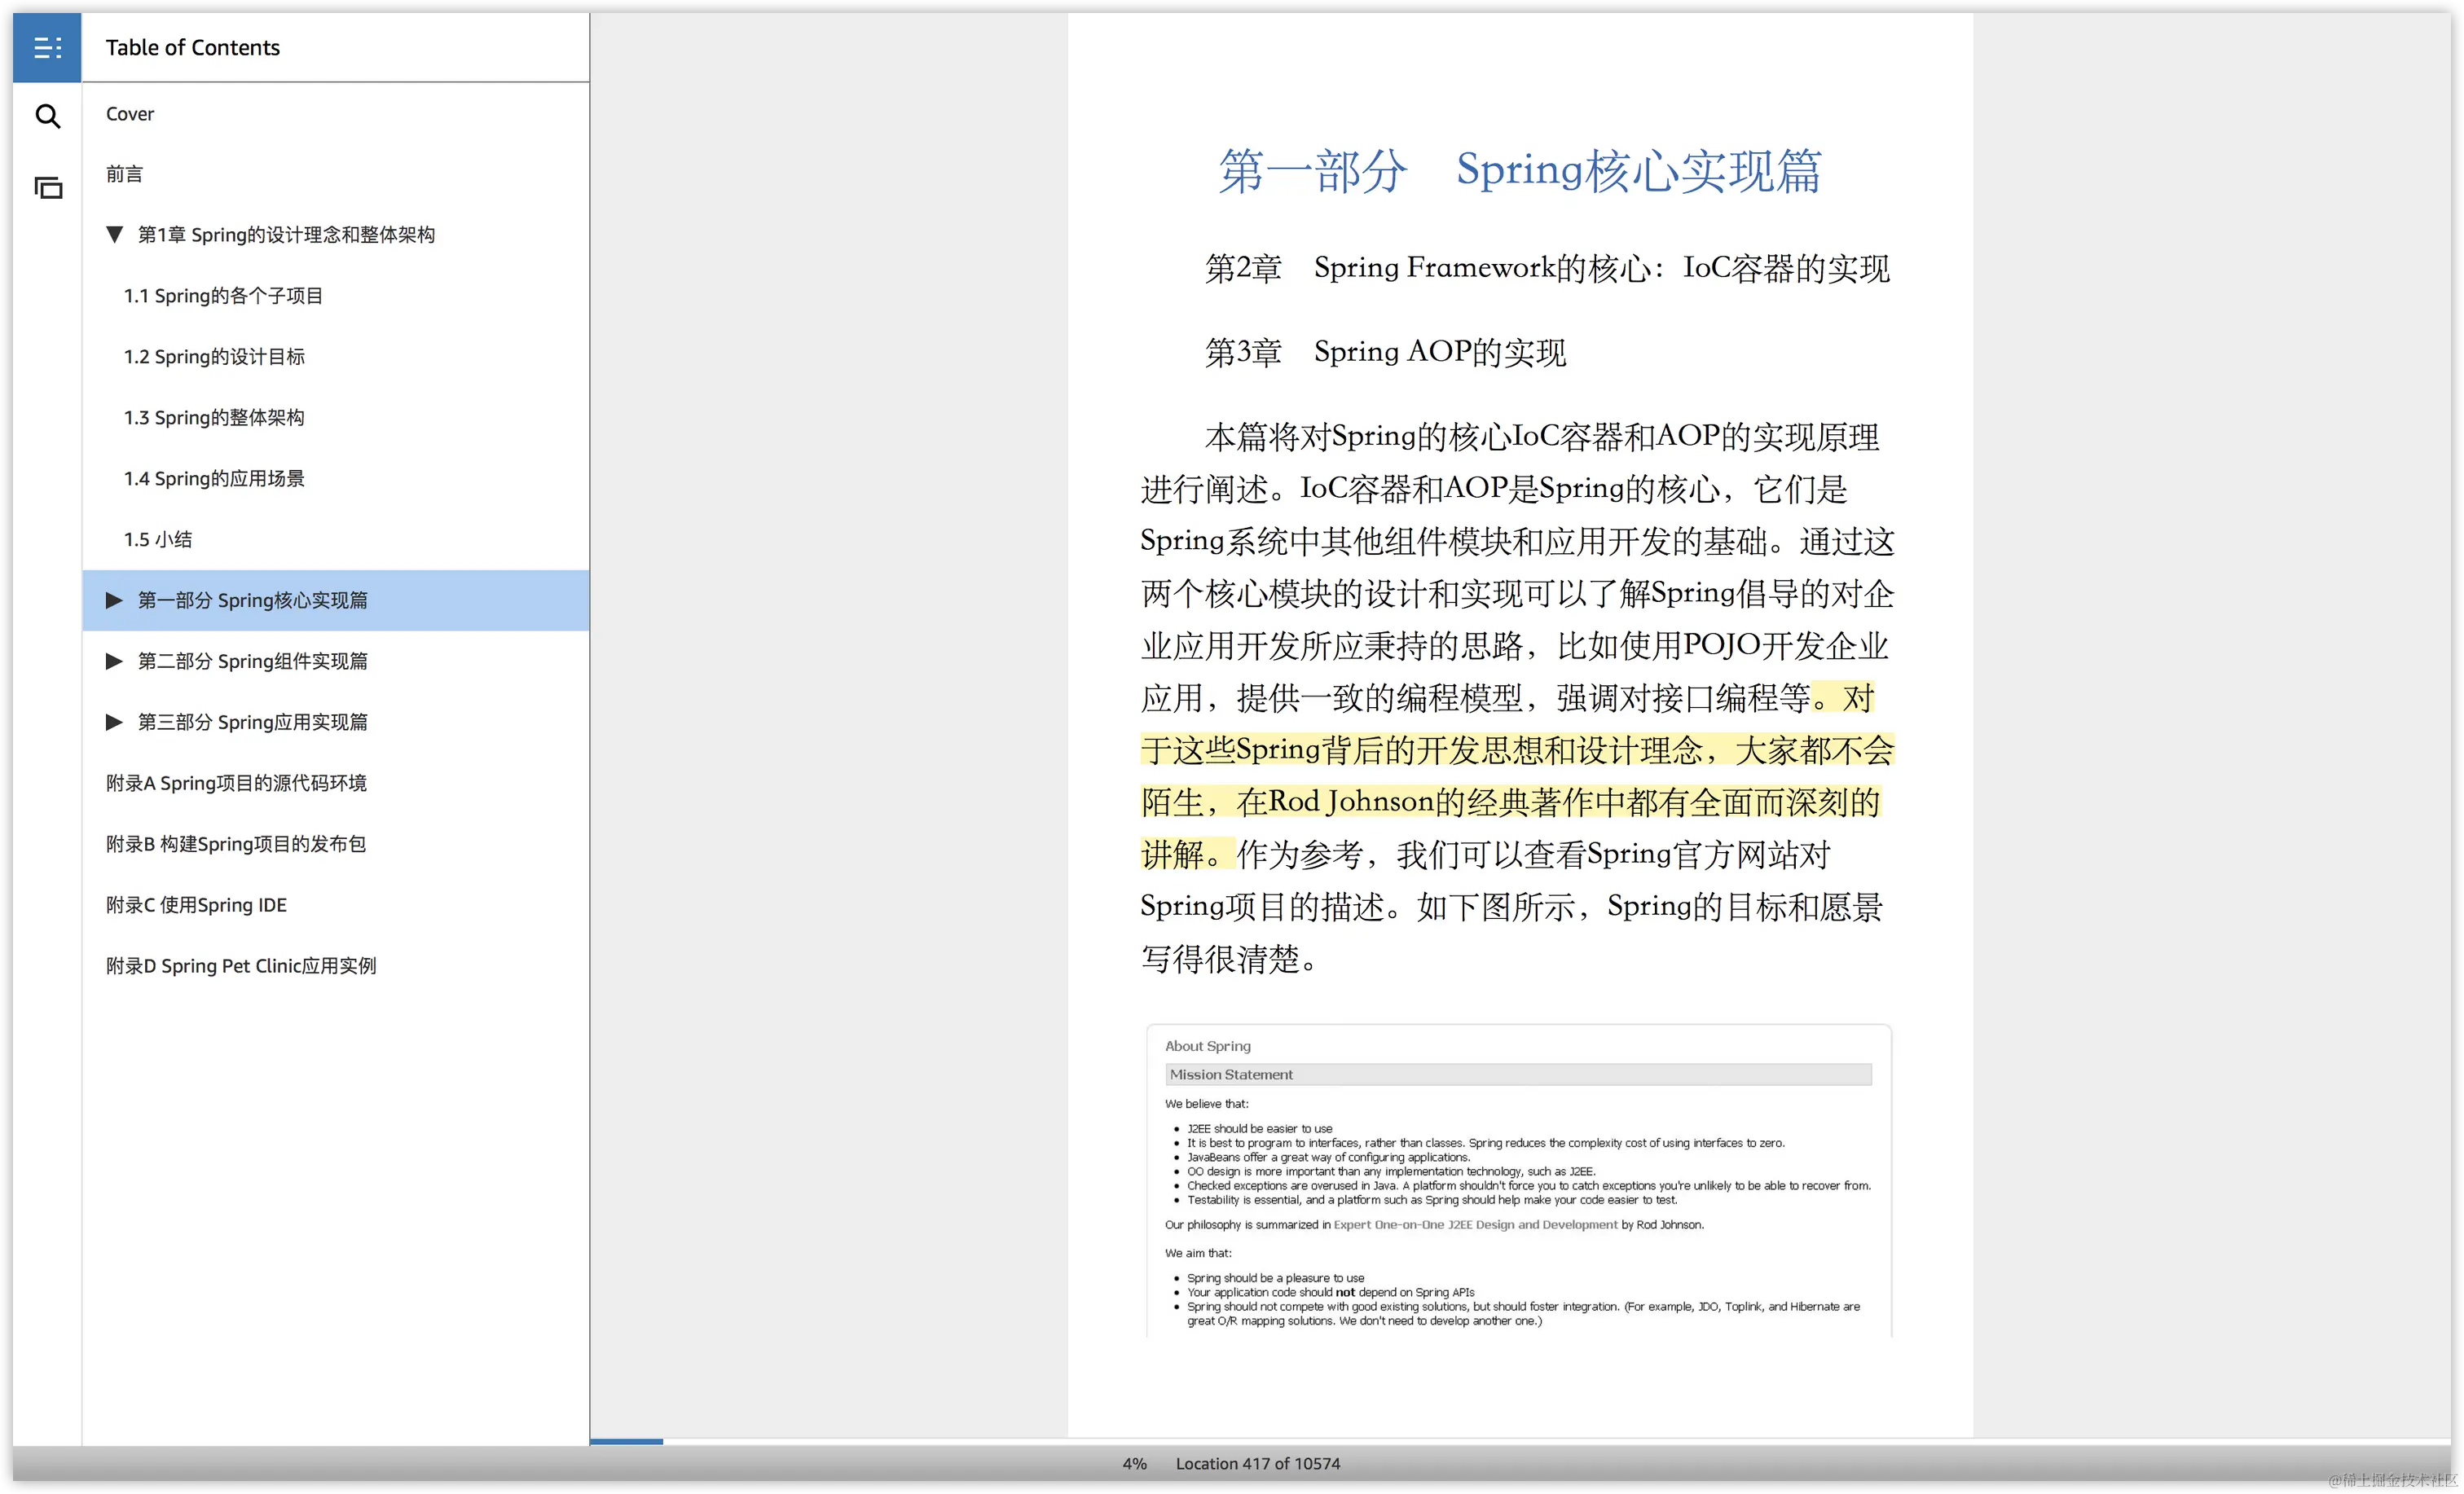2464x1494 pixels.
Task: Jump to 1.3 Spring的整体架构
Action: (214, 418)
